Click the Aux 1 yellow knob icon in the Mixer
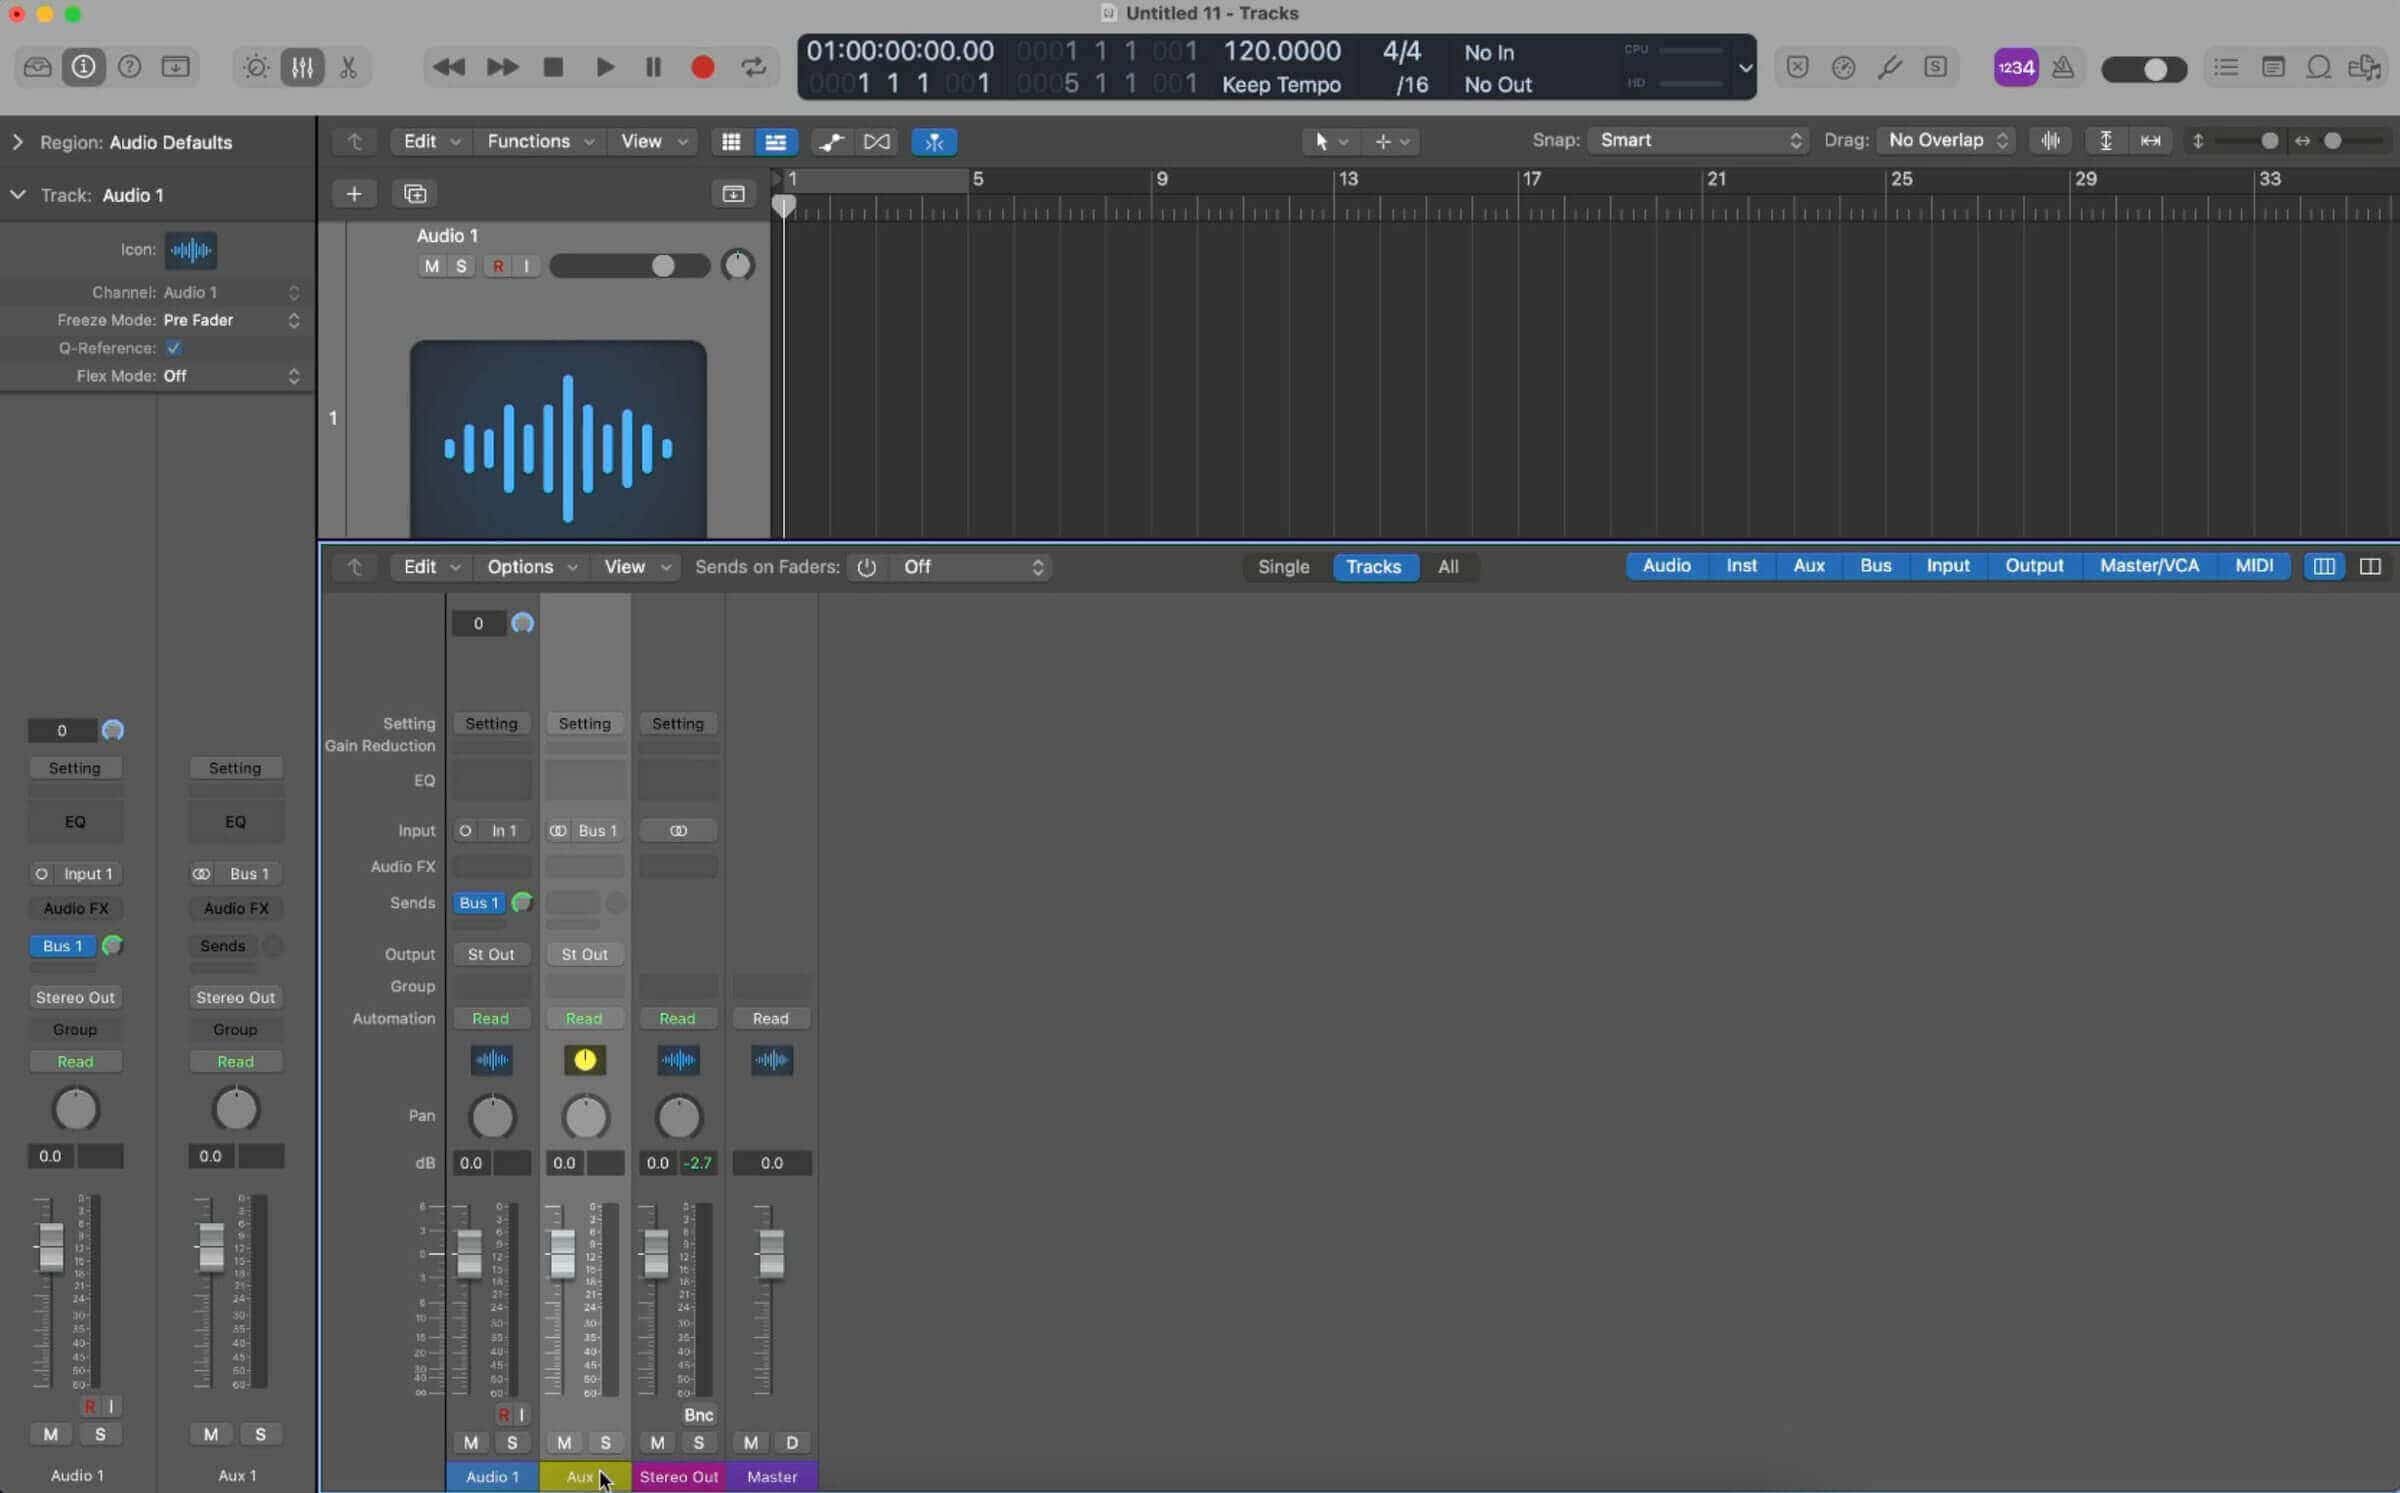 pyautogui.click(x=585, y=1060)
